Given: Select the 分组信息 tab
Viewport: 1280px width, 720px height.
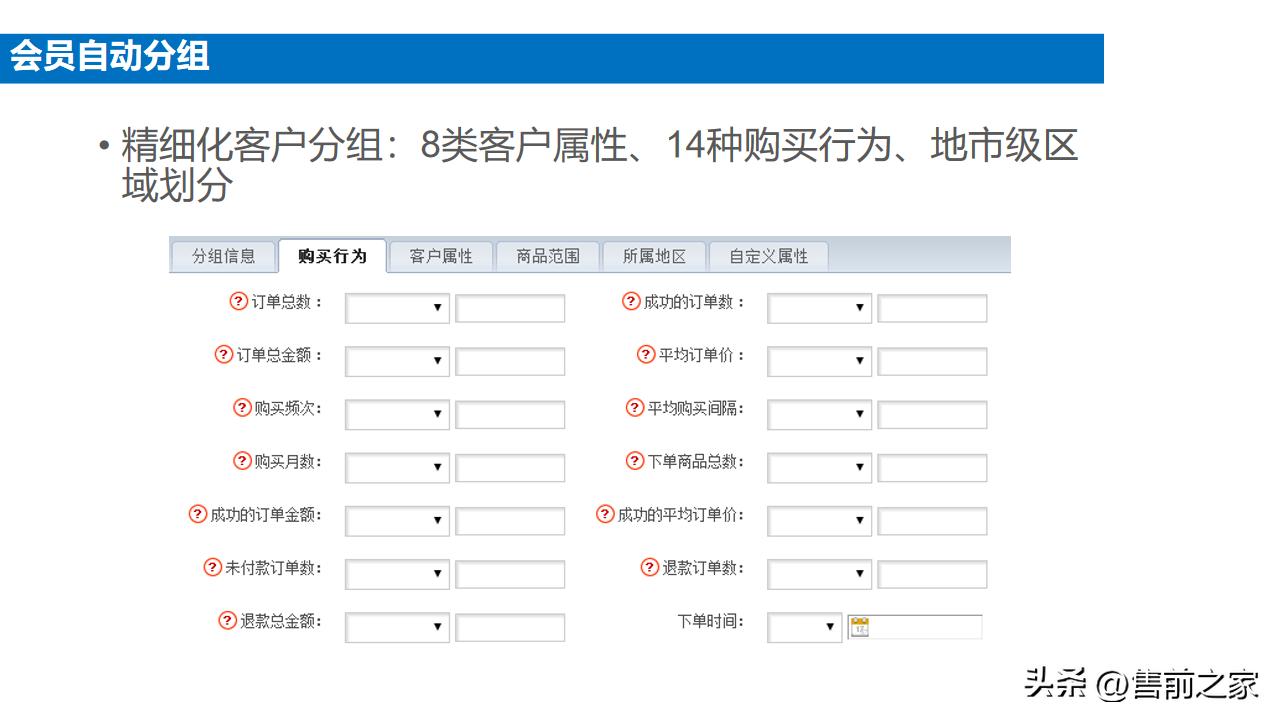Looking at the screenshot, I should (x=225, y=255).
